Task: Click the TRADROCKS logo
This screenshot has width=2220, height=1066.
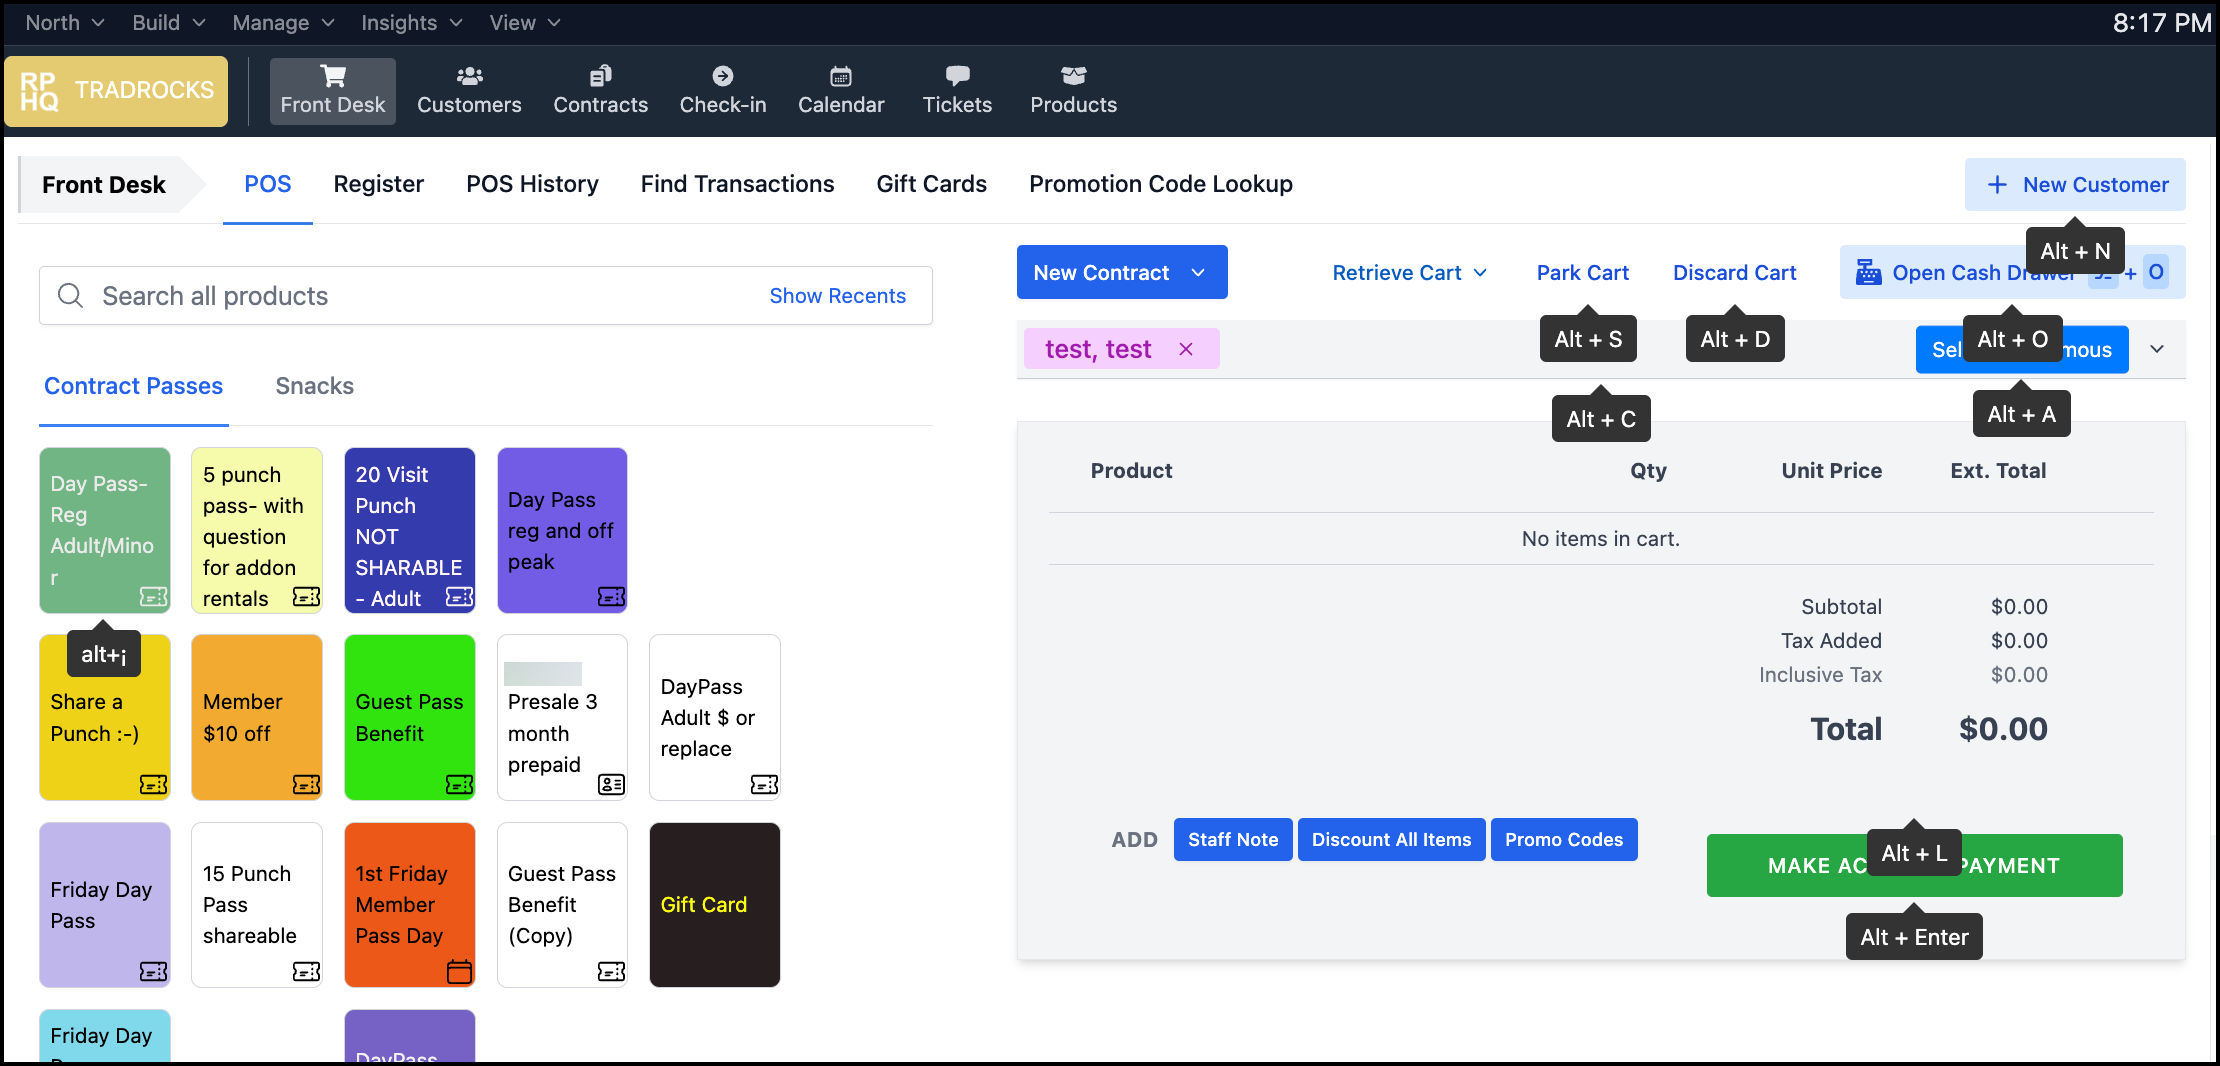Action: (x=116, y=91)
